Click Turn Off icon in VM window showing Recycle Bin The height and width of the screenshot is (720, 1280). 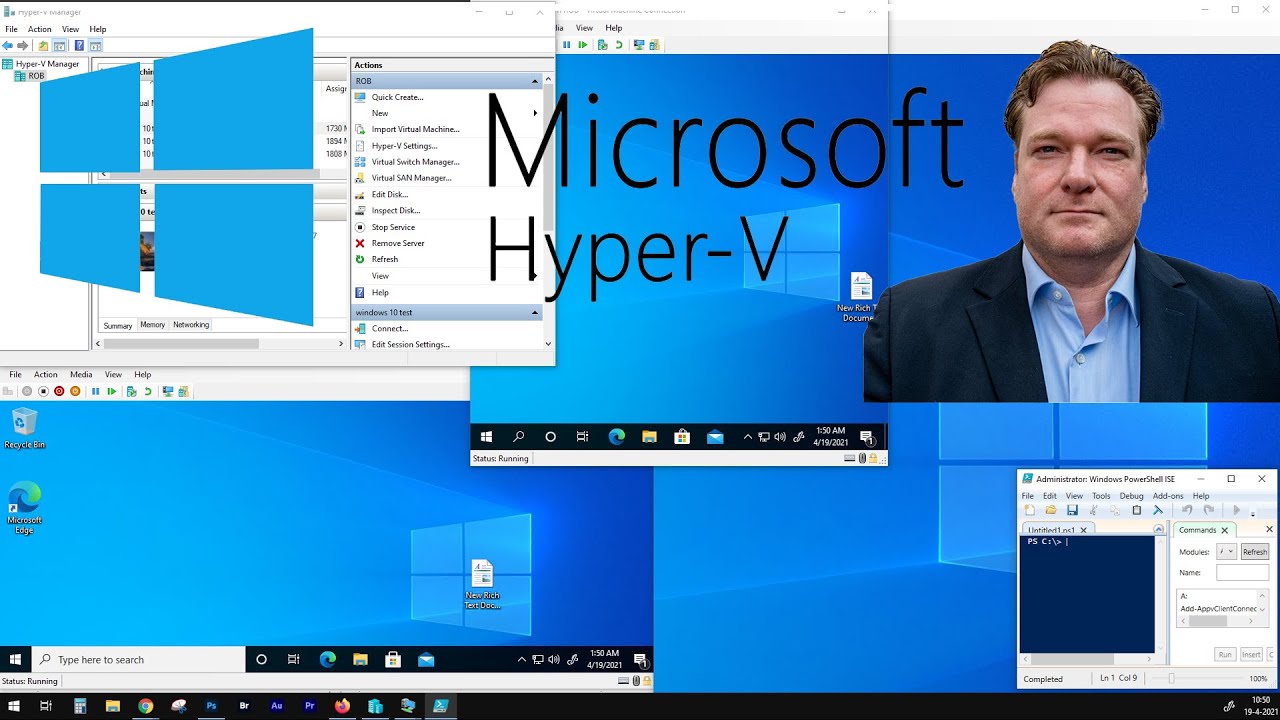[x=43, y=391]
